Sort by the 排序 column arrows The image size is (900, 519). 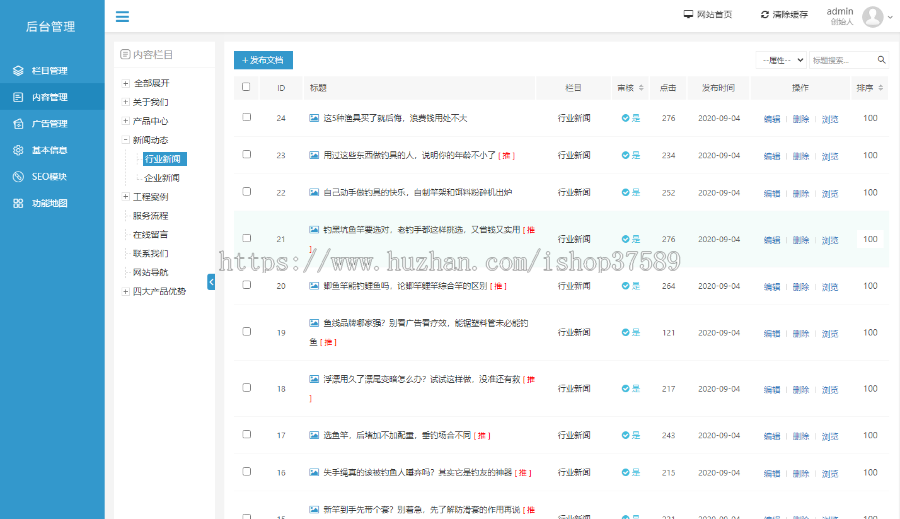pyautogui.click(x=880, y=88)
